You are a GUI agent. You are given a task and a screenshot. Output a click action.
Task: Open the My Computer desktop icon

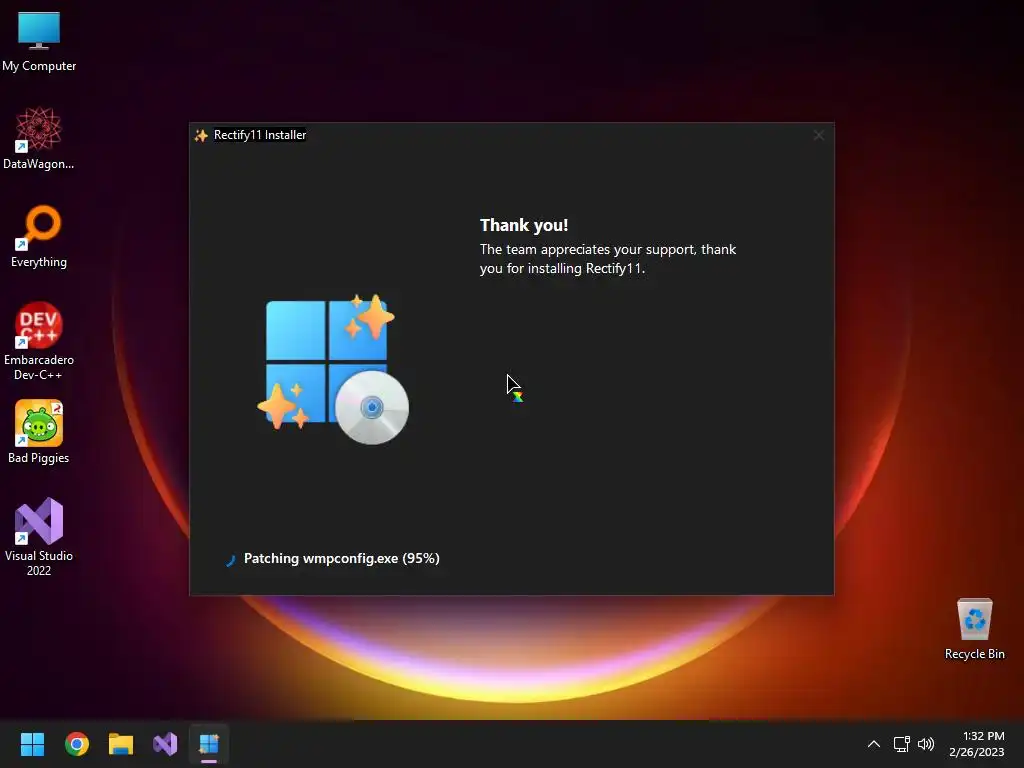39,41
